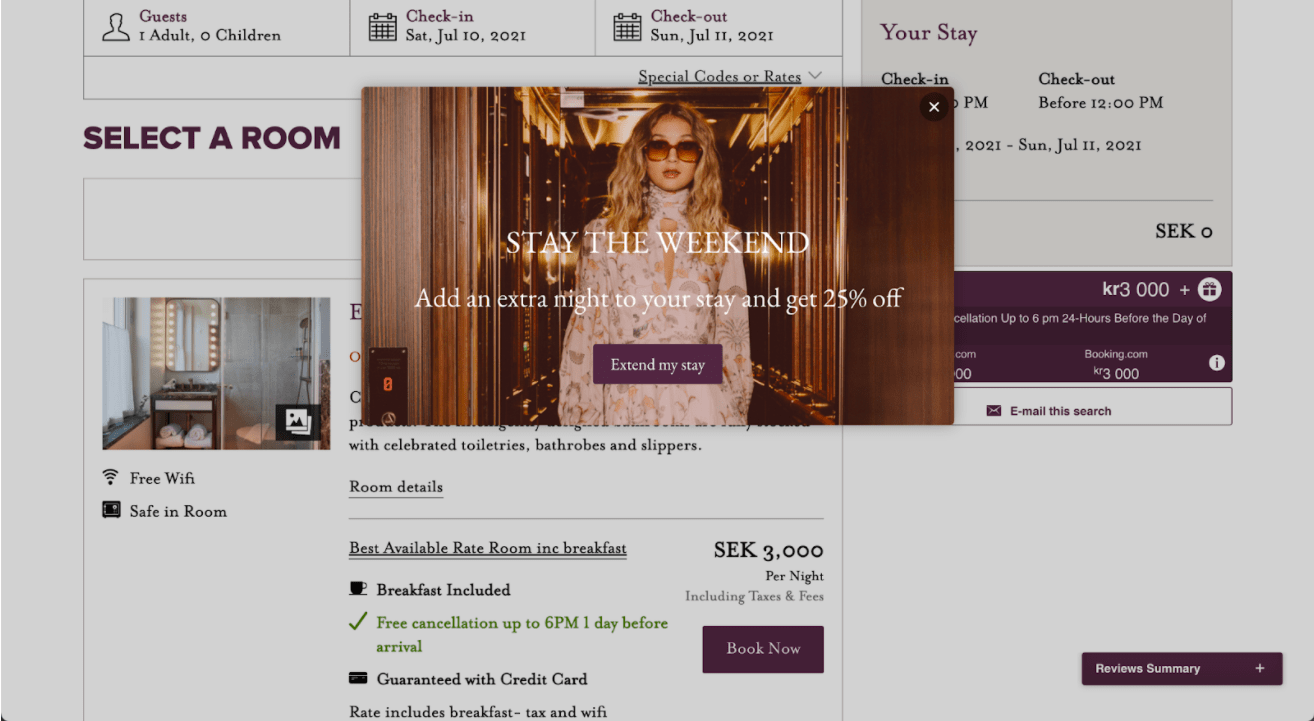Expand the Reviews Summary plus sign
Screen dimensions: 1314x721
pos(1260,669)
